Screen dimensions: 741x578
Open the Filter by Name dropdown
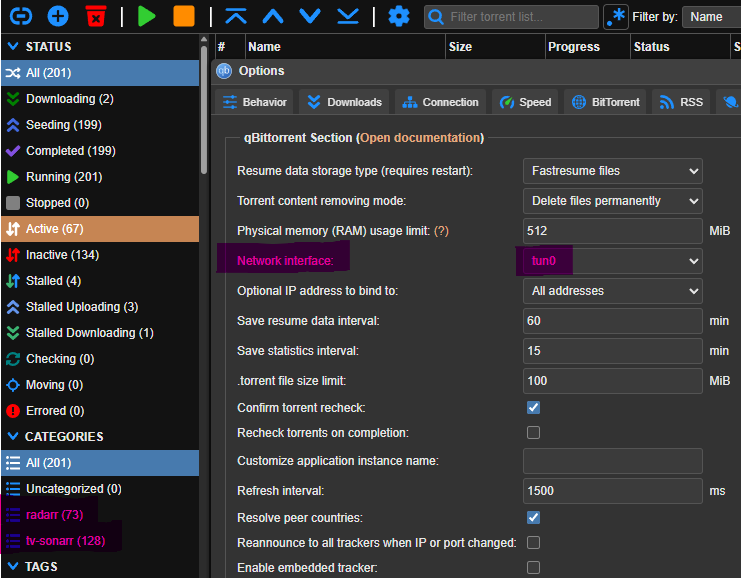[x=711, y=17]
